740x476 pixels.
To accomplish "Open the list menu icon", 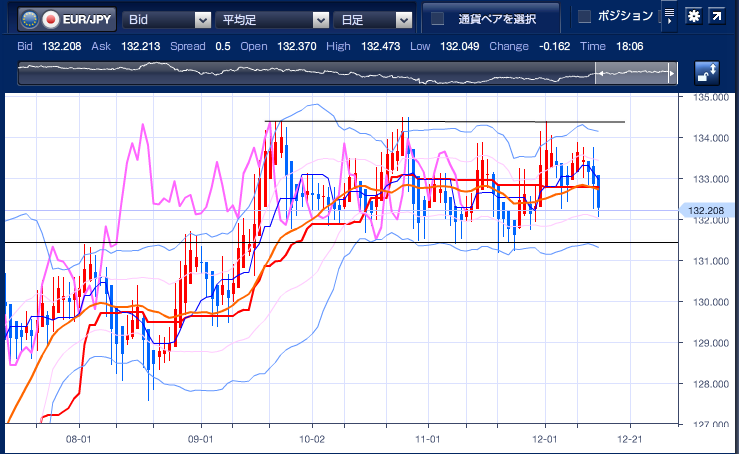I will [x=669, y=16].
